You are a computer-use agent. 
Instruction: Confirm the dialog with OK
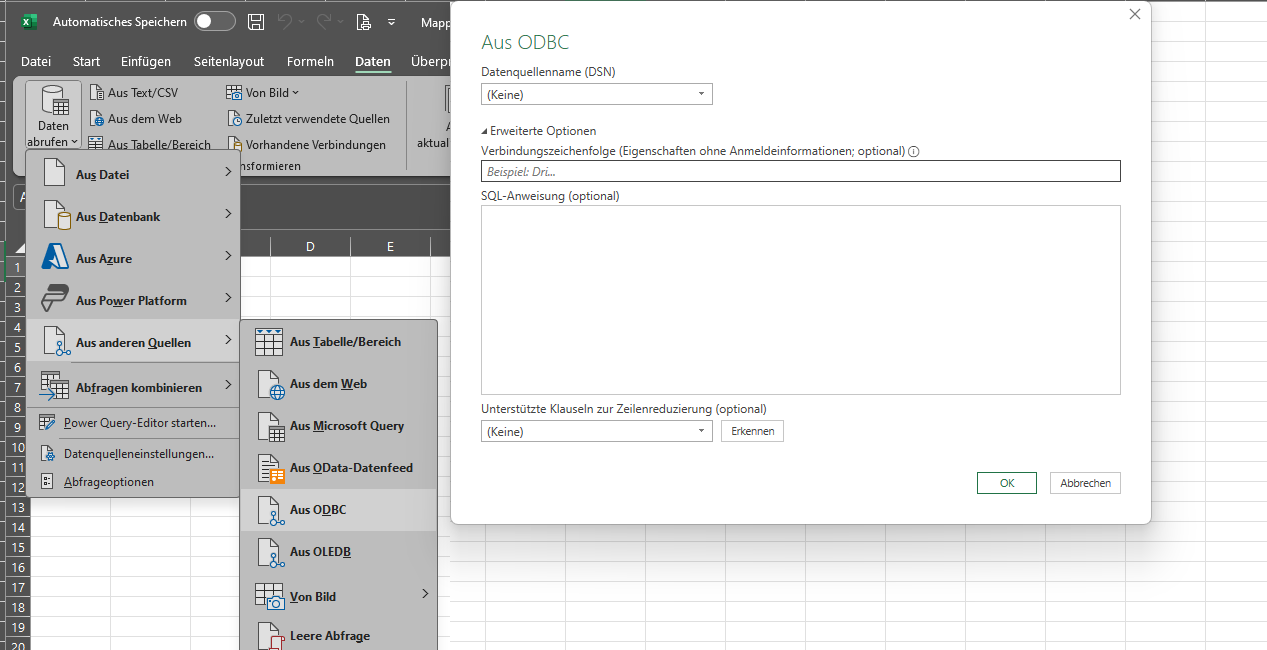pyautogui.click(x=1007, y=483)
